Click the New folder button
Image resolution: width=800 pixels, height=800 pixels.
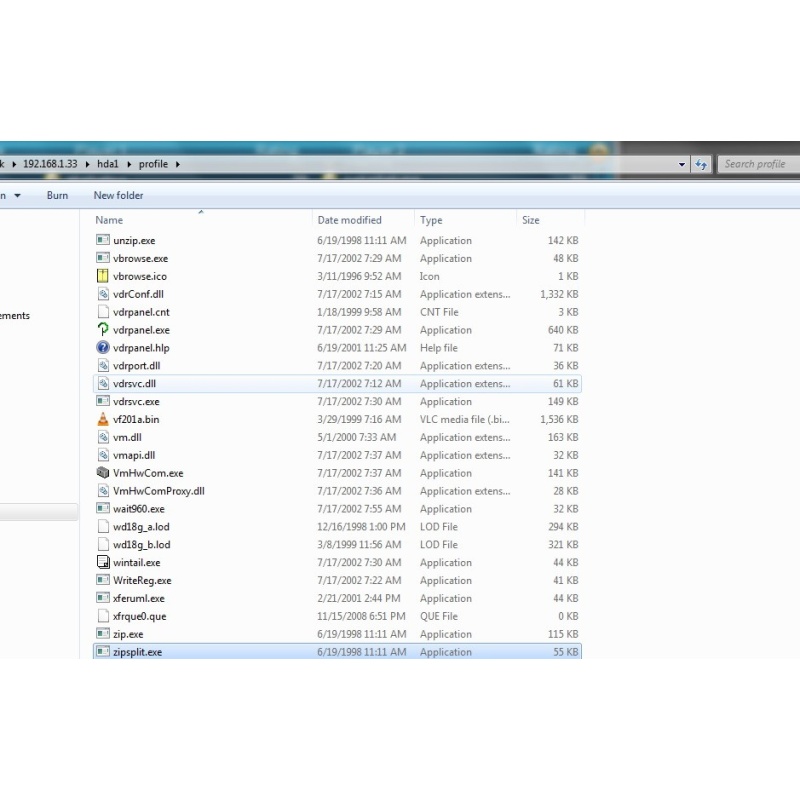tap(118, 195)
